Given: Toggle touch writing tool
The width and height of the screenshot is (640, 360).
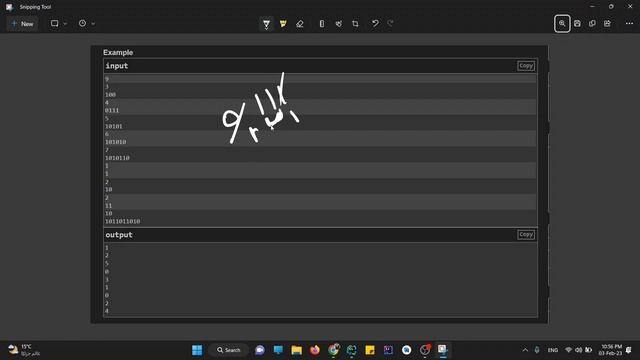Looking at the screenshot, I should point(338,24).
